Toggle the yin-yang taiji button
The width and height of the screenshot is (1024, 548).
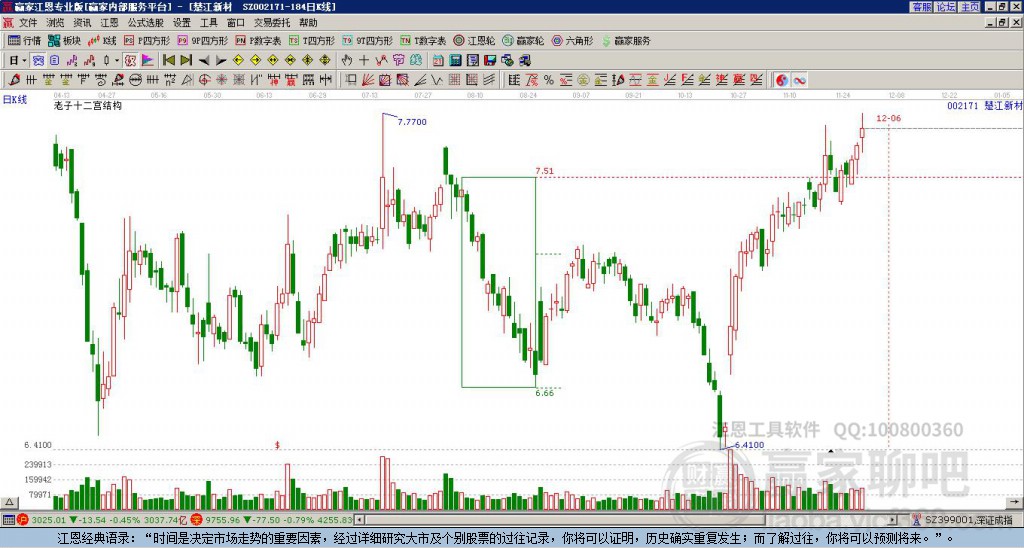click(782, 80)
